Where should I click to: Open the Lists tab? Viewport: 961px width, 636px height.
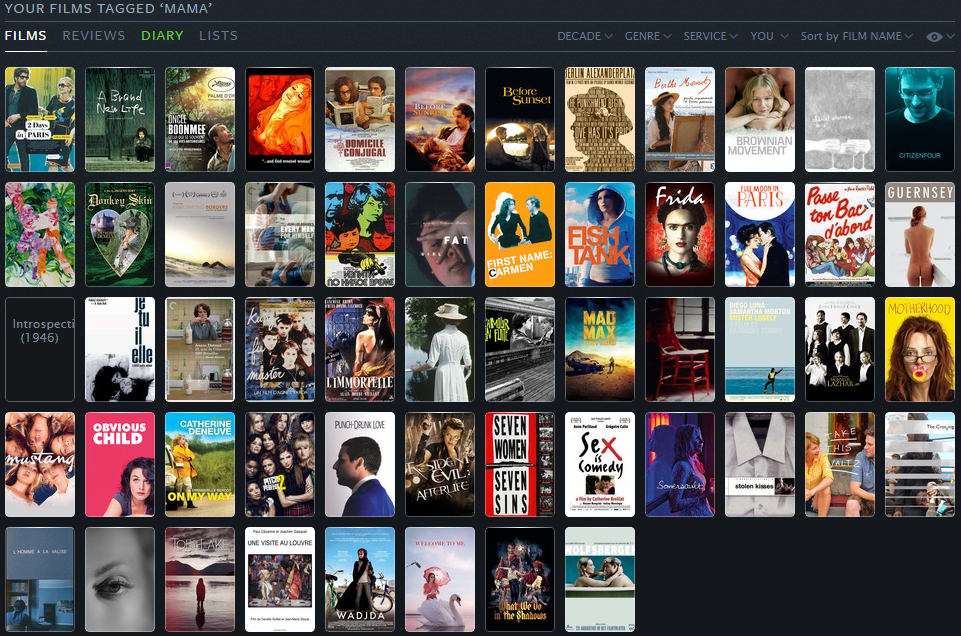[x=218, y=36]
